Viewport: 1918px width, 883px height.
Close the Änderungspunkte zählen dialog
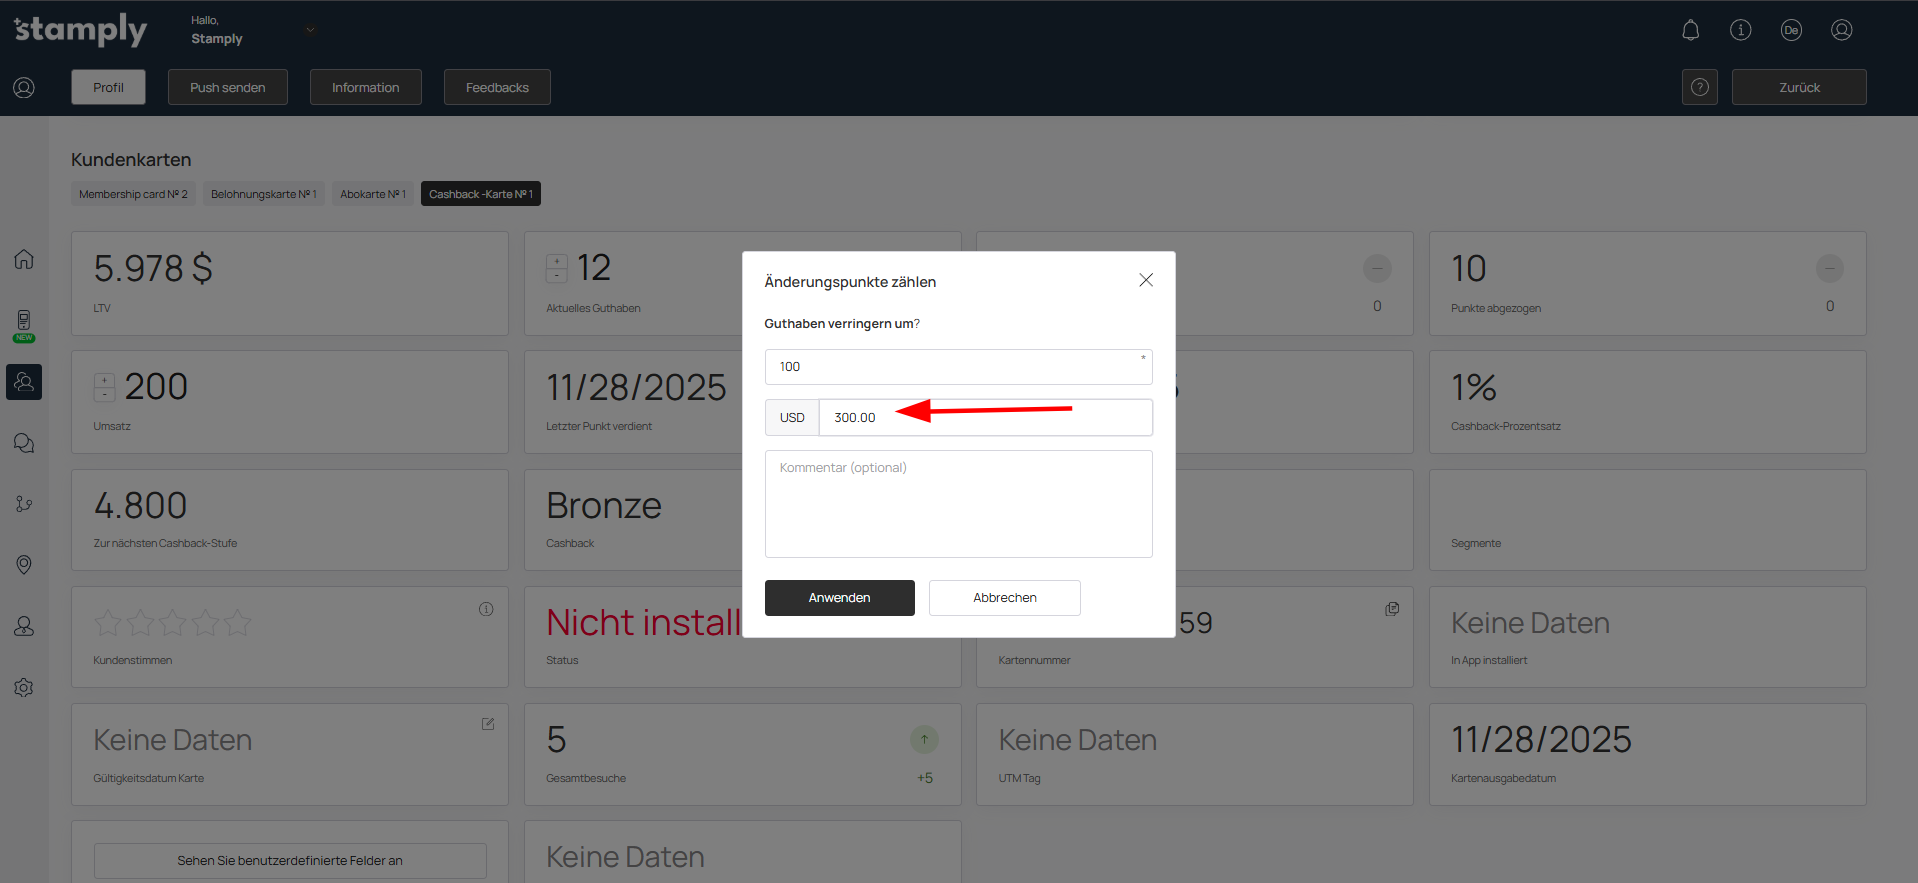[1146, 280]
